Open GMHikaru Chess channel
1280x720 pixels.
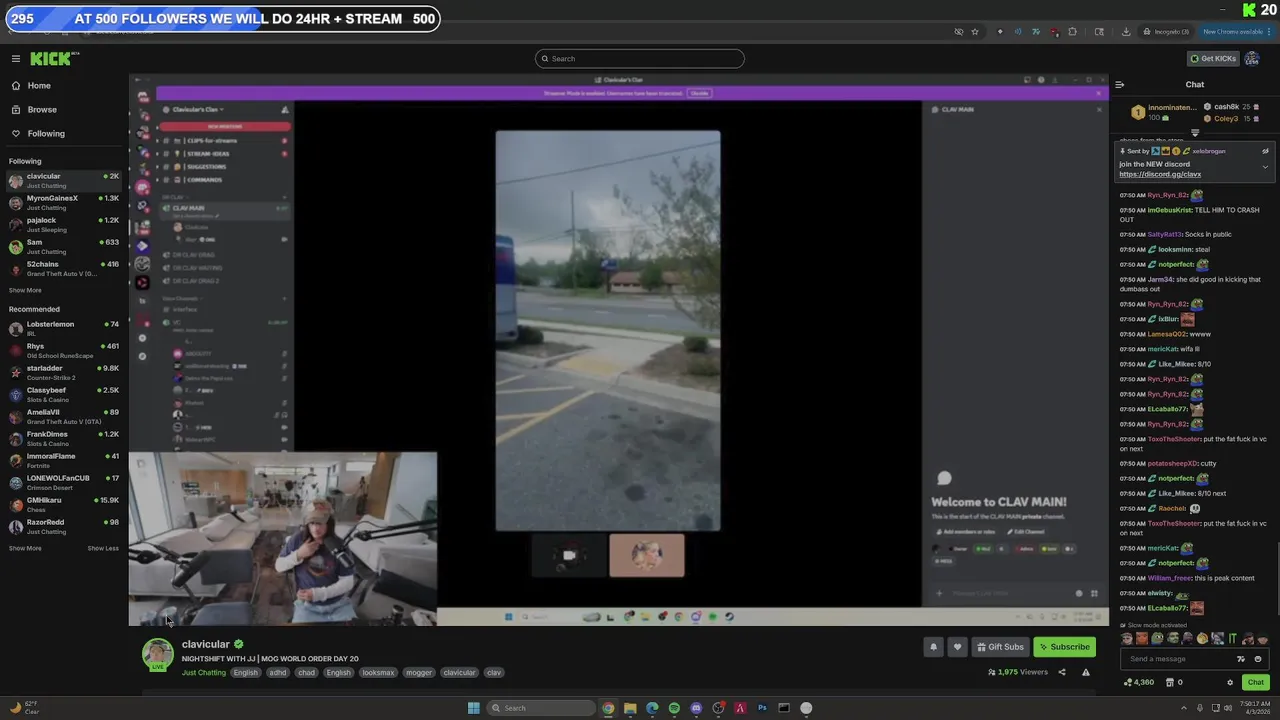click(64, 505)
